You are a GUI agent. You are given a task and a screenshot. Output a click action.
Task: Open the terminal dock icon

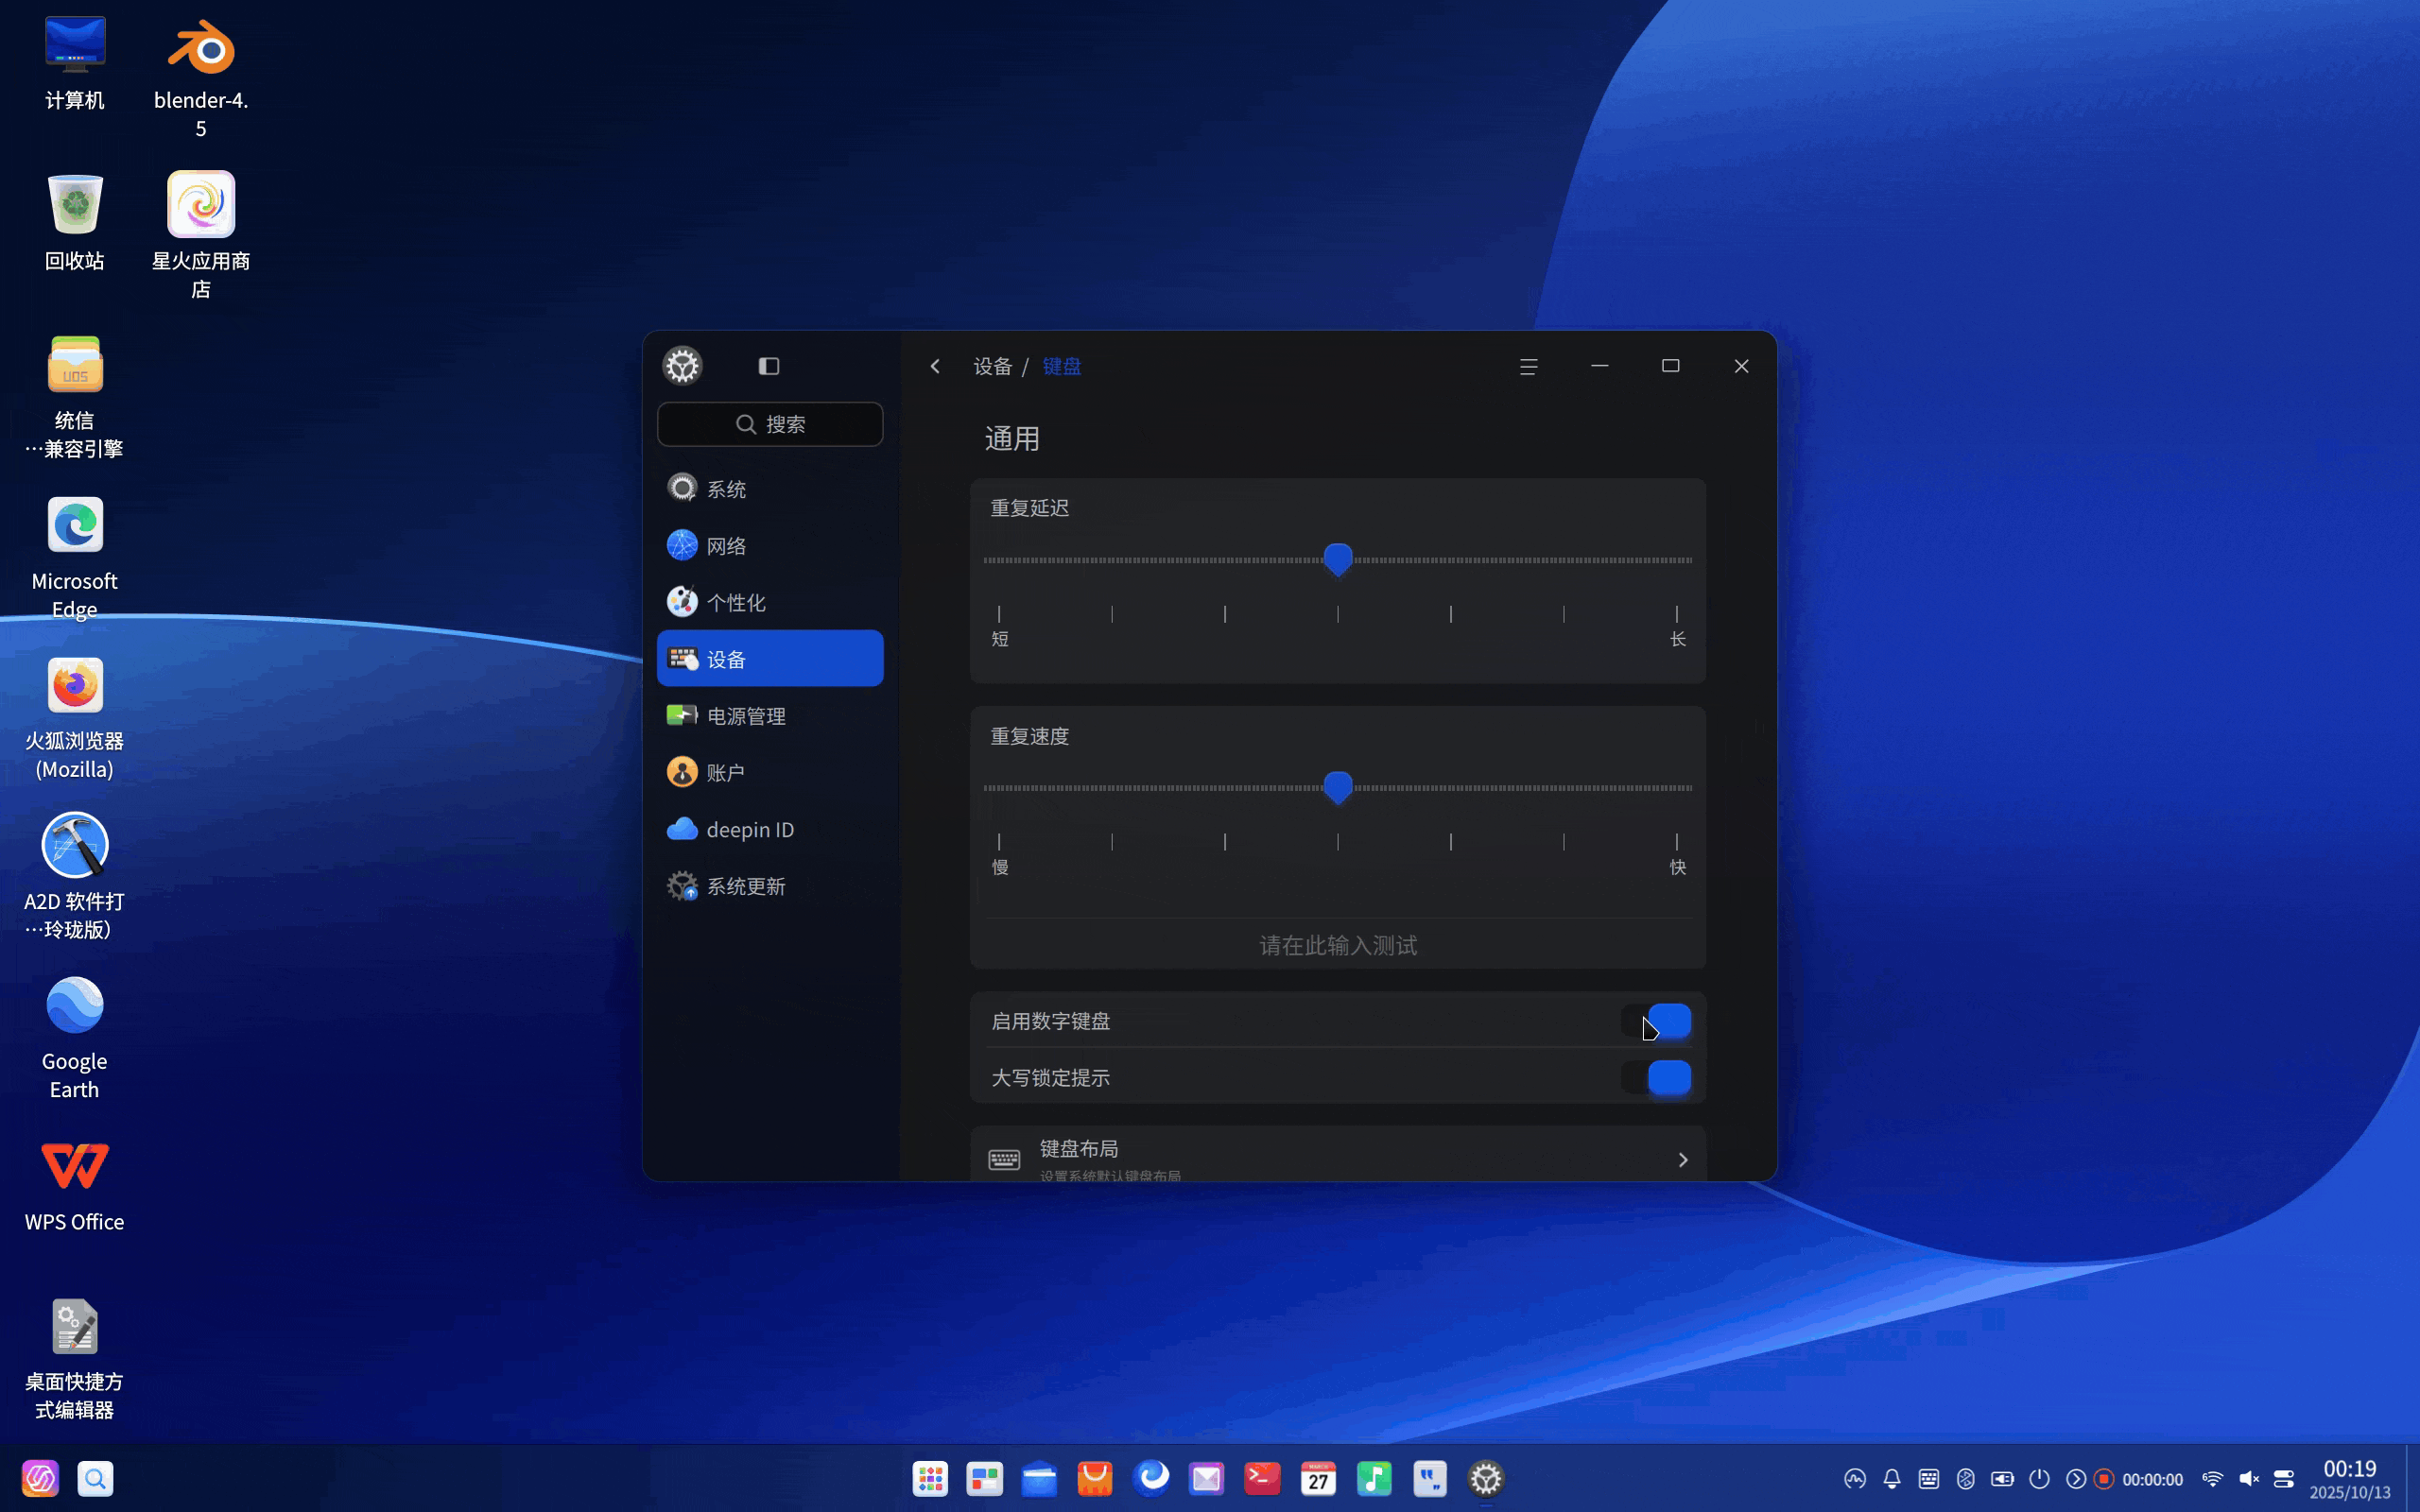pyautogui.click(x=1262, y=1478)
